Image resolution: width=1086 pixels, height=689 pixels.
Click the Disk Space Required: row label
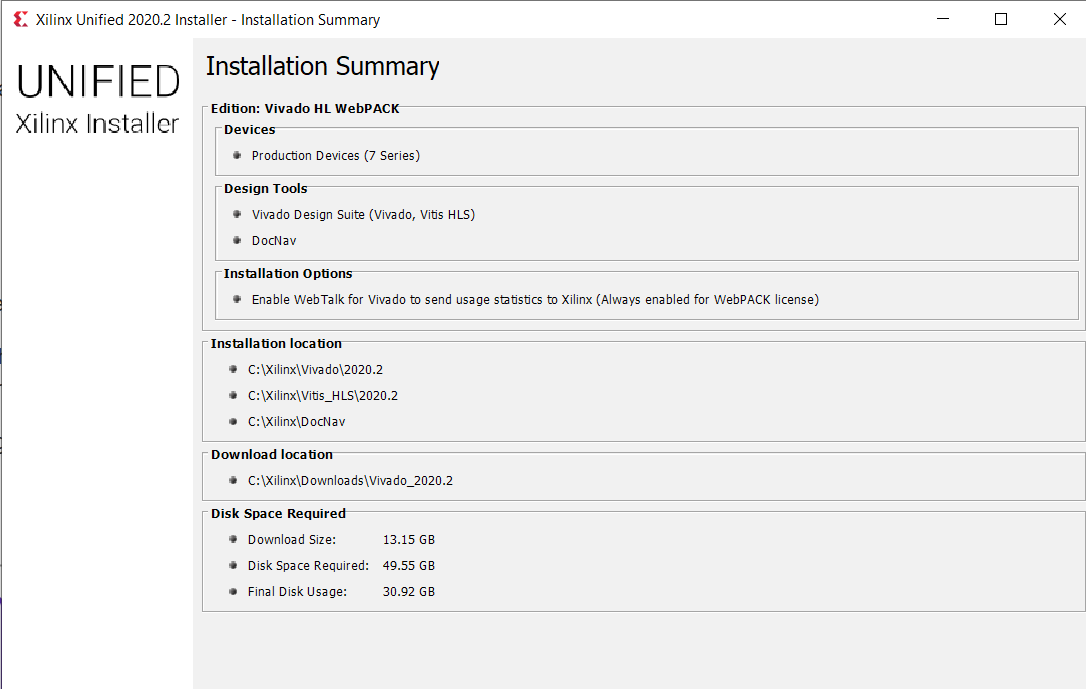308,566
